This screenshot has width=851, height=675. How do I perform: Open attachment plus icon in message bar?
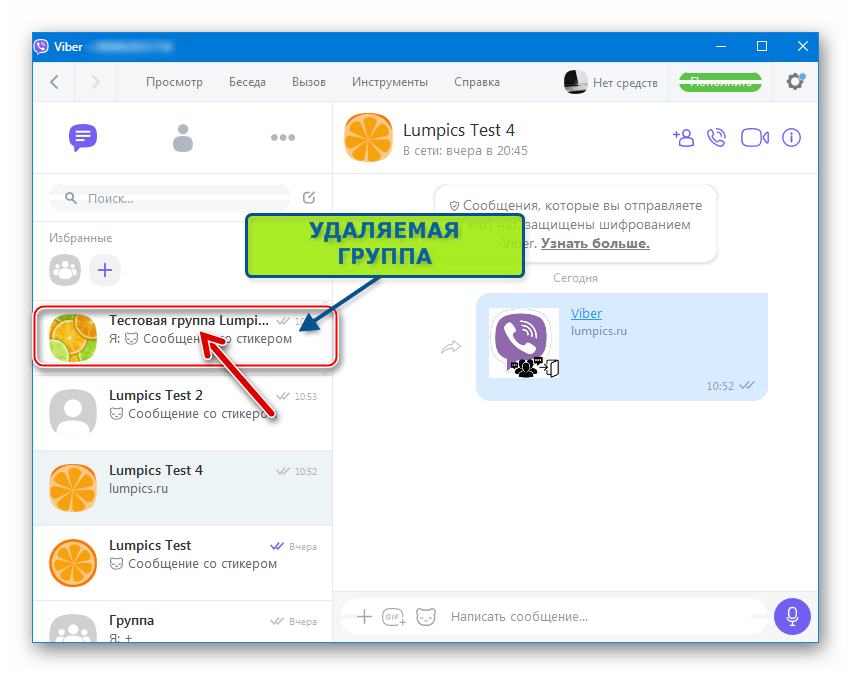(x=364, y=616)
